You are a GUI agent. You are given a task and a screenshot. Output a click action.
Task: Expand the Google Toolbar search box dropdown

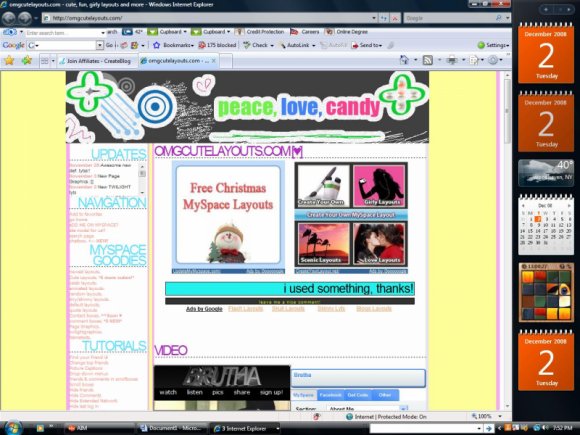click(x=100, y=45)
